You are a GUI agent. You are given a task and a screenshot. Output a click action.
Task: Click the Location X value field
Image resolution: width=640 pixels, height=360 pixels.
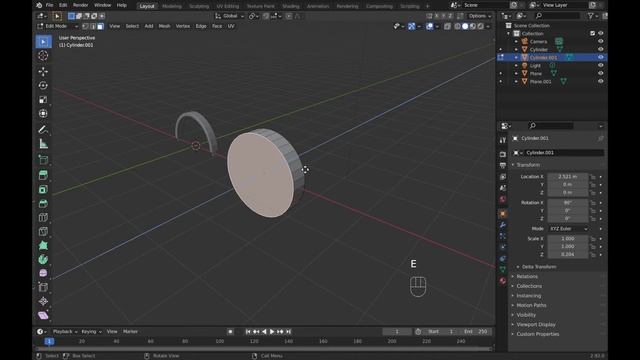pyautogui.click(x=567, y=176)
